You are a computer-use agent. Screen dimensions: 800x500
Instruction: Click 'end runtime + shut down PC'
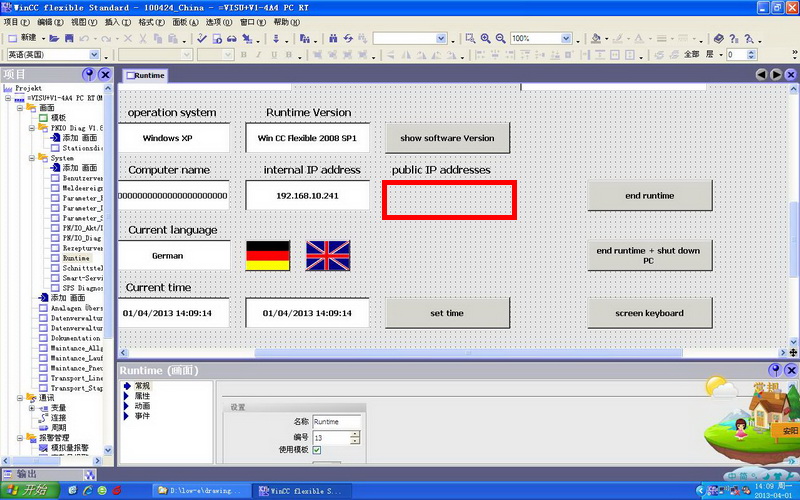click(x=650, y=256)
